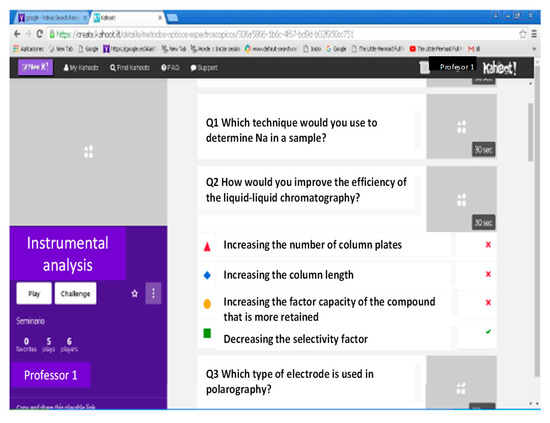Close the Kahoot! browser tab
Image resolution: width=550 pixels, height=423 pixels.
(x=160, y=18)
